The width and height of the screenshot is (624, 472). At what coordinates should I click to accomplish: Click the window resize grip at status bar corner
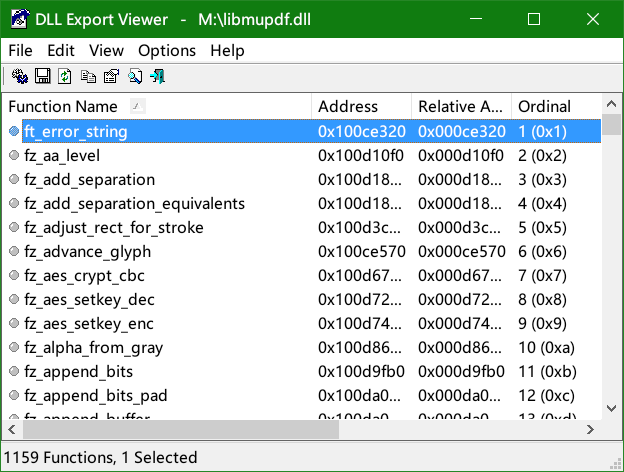[616, 464]
